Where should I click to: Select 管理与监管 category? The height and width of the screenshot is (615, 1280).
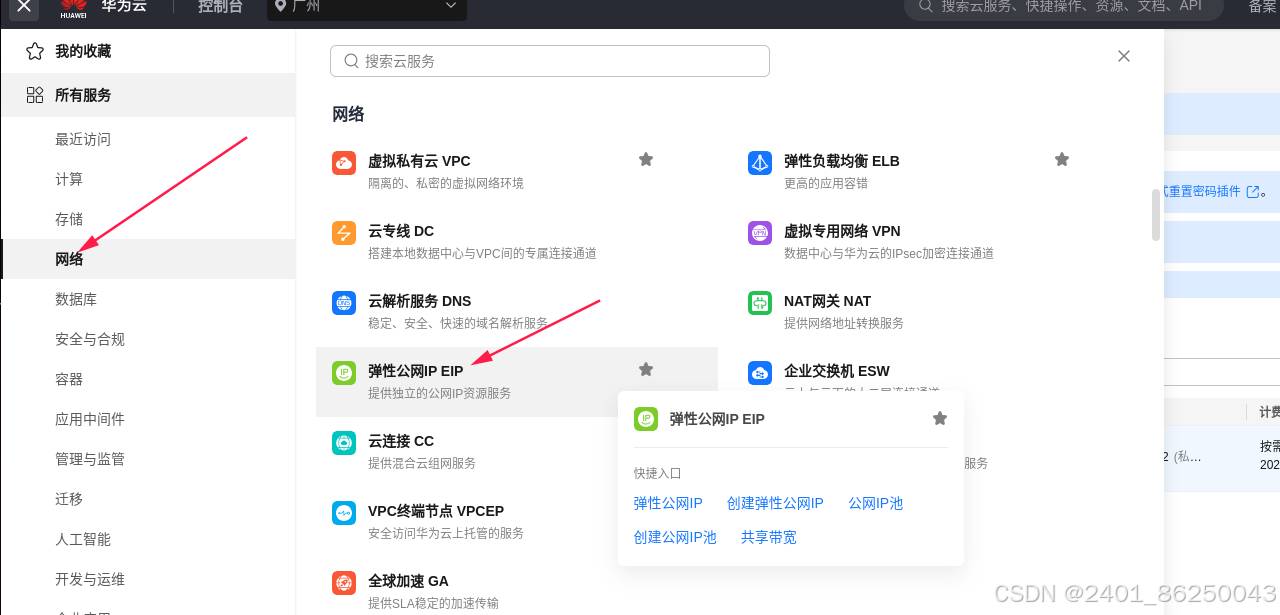90,459
